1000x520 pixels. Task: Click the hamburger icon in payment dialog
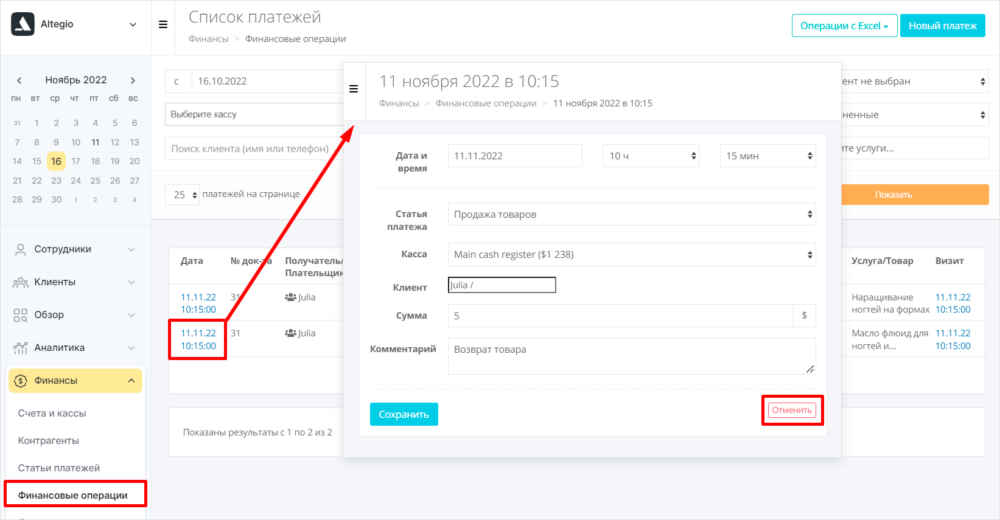click(354, 89)
